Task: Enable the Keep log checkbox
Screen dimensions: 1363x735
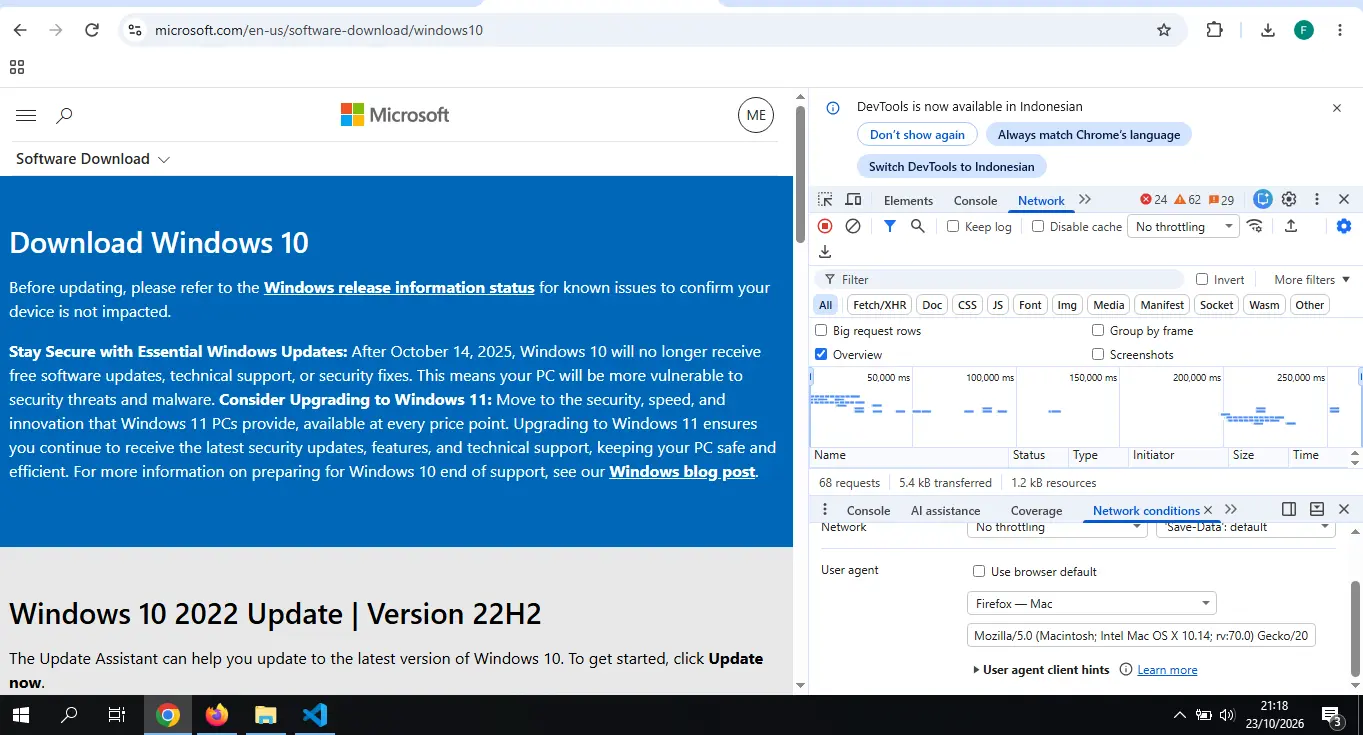Action: coord(953,227)
